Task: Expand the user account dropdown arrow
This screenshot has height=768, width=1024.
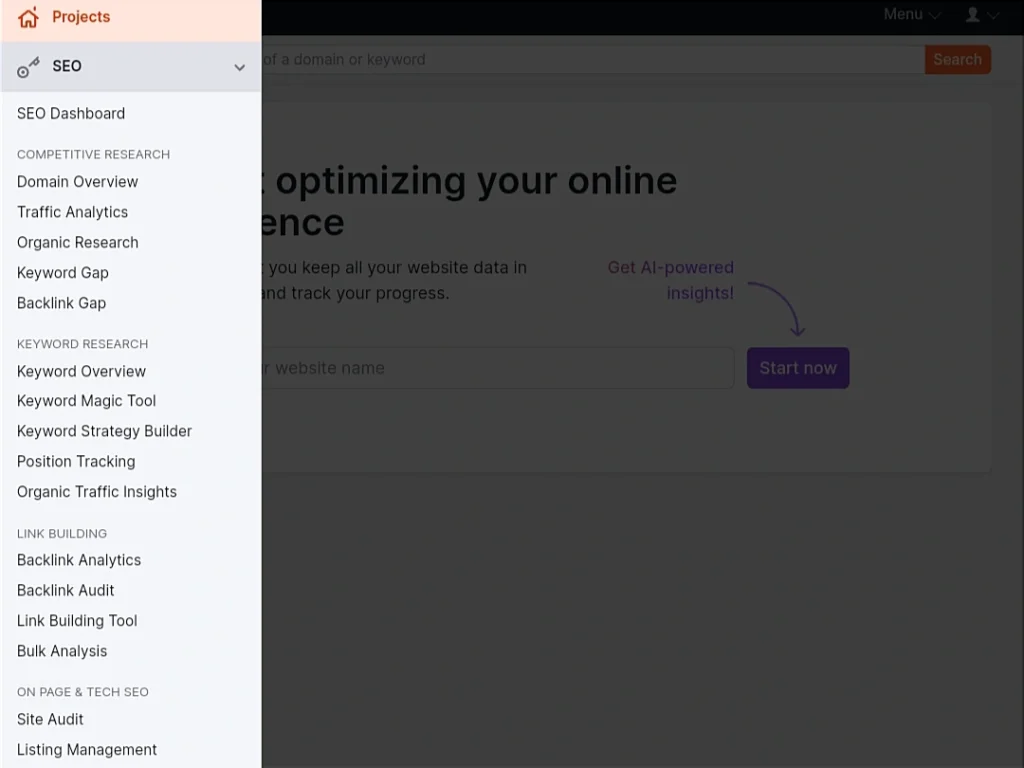Action: coord(993,15)
